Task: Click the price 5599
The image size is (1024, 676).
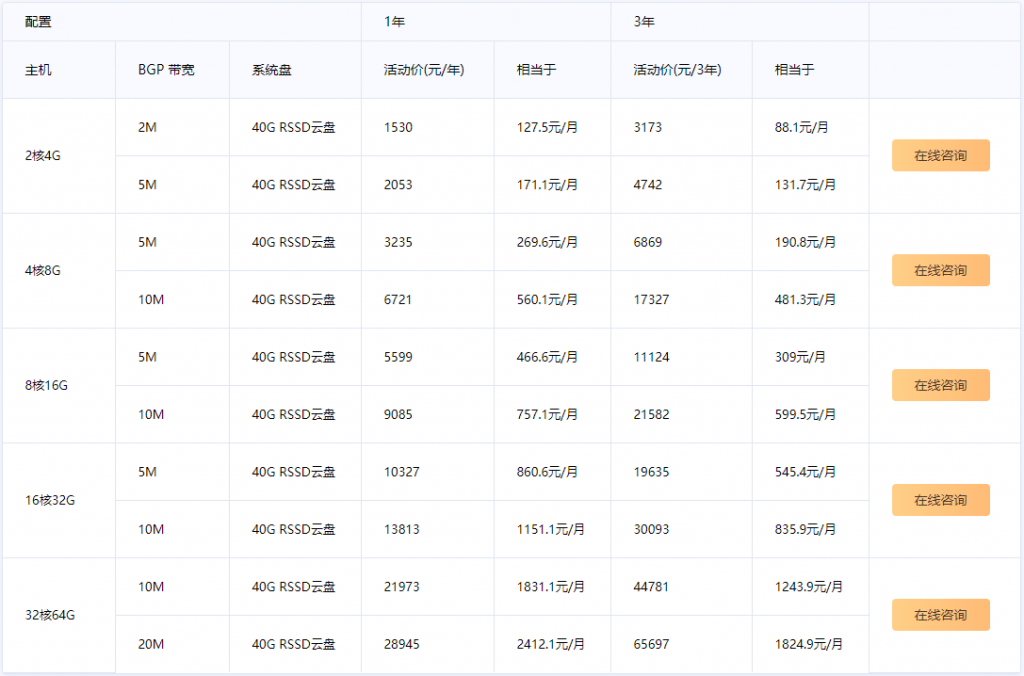Action: click(x=398, y=357)
